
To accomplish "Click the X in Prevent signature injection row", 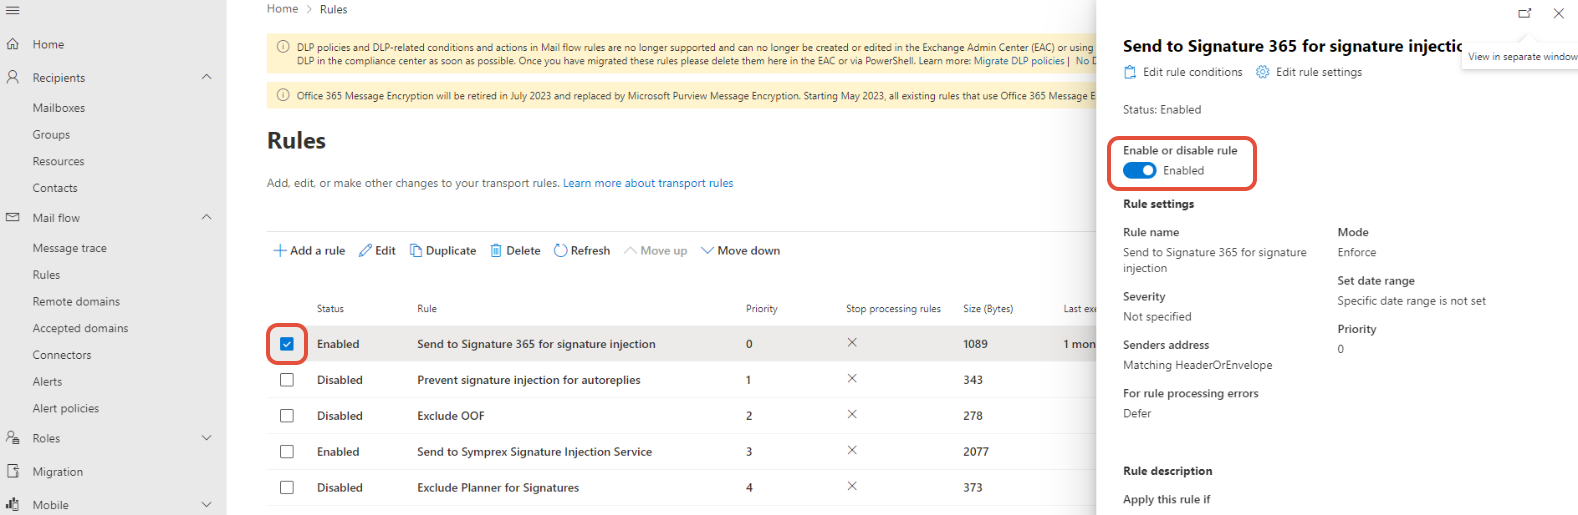I will pyautogui.click(x=852, y=378).
